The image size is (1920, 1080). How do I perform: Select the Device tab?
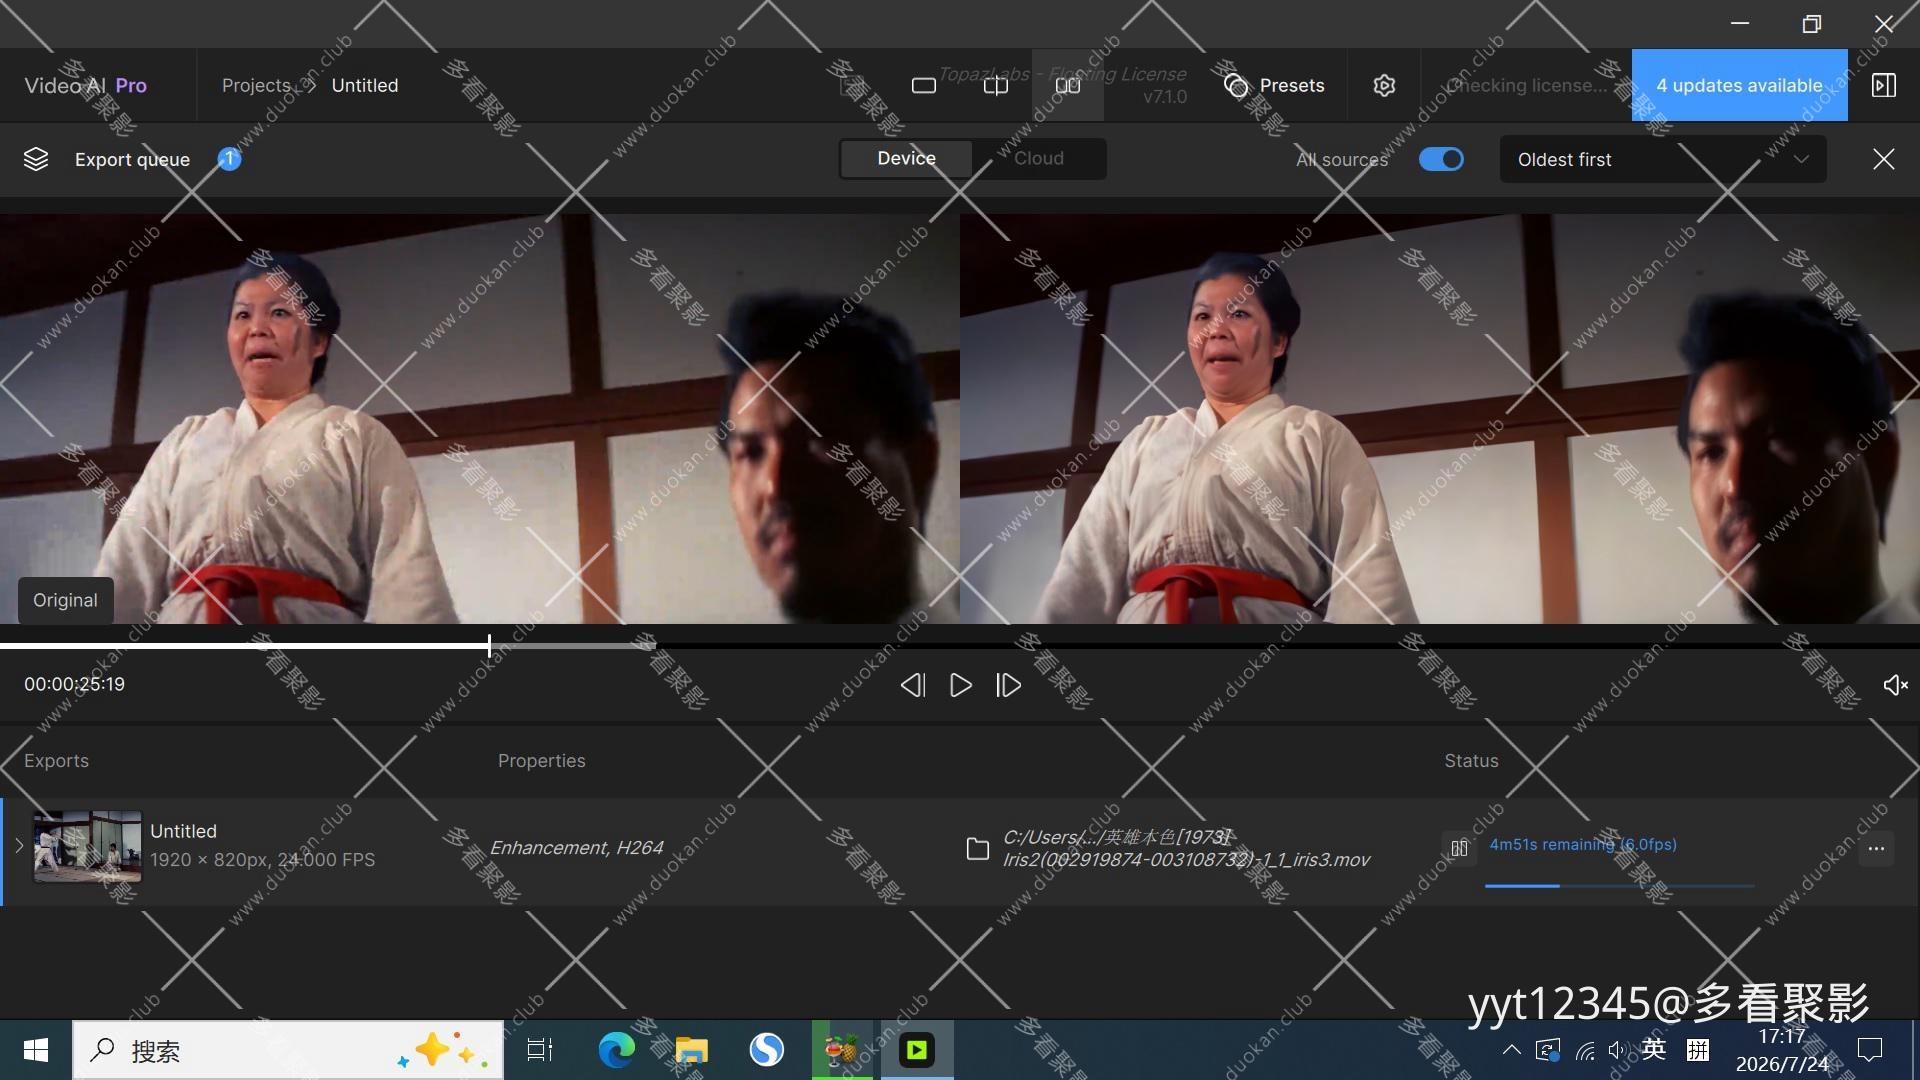coord(906,159)
